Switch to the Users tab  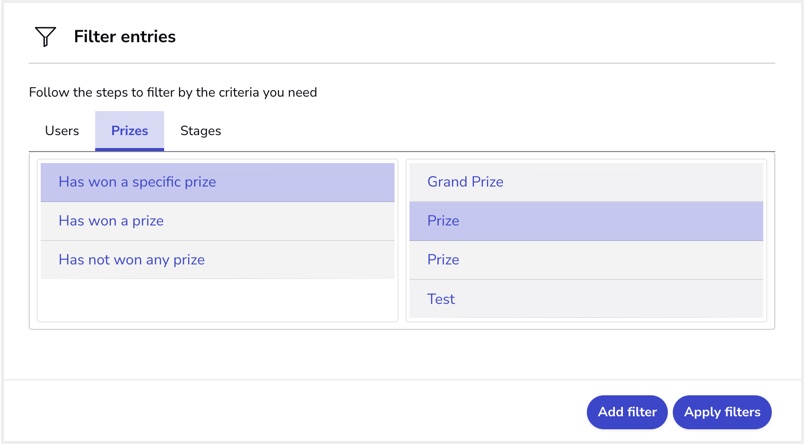(x=62, y=131)
